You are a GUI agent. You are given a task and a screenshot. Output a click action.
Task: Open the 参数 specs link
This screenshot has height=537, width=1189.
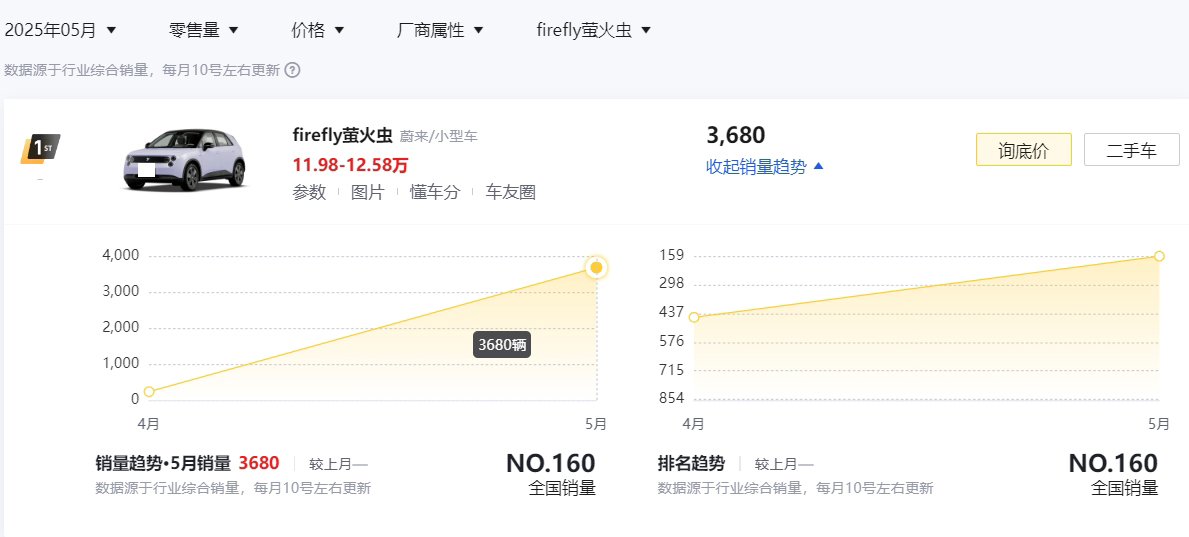coord(309,193)
